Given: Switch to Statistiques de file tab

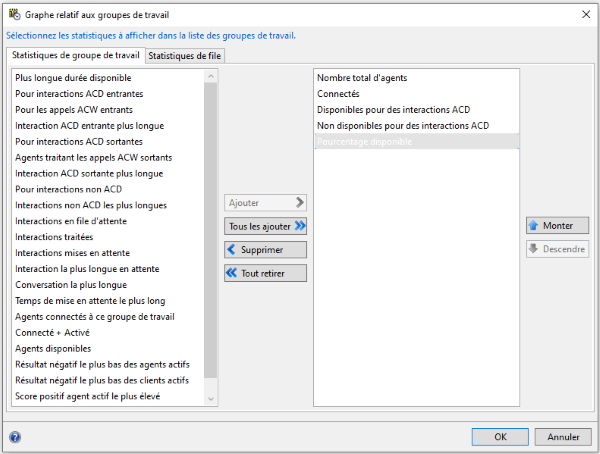Looking at the screenshot, I should tap(186, 56).
